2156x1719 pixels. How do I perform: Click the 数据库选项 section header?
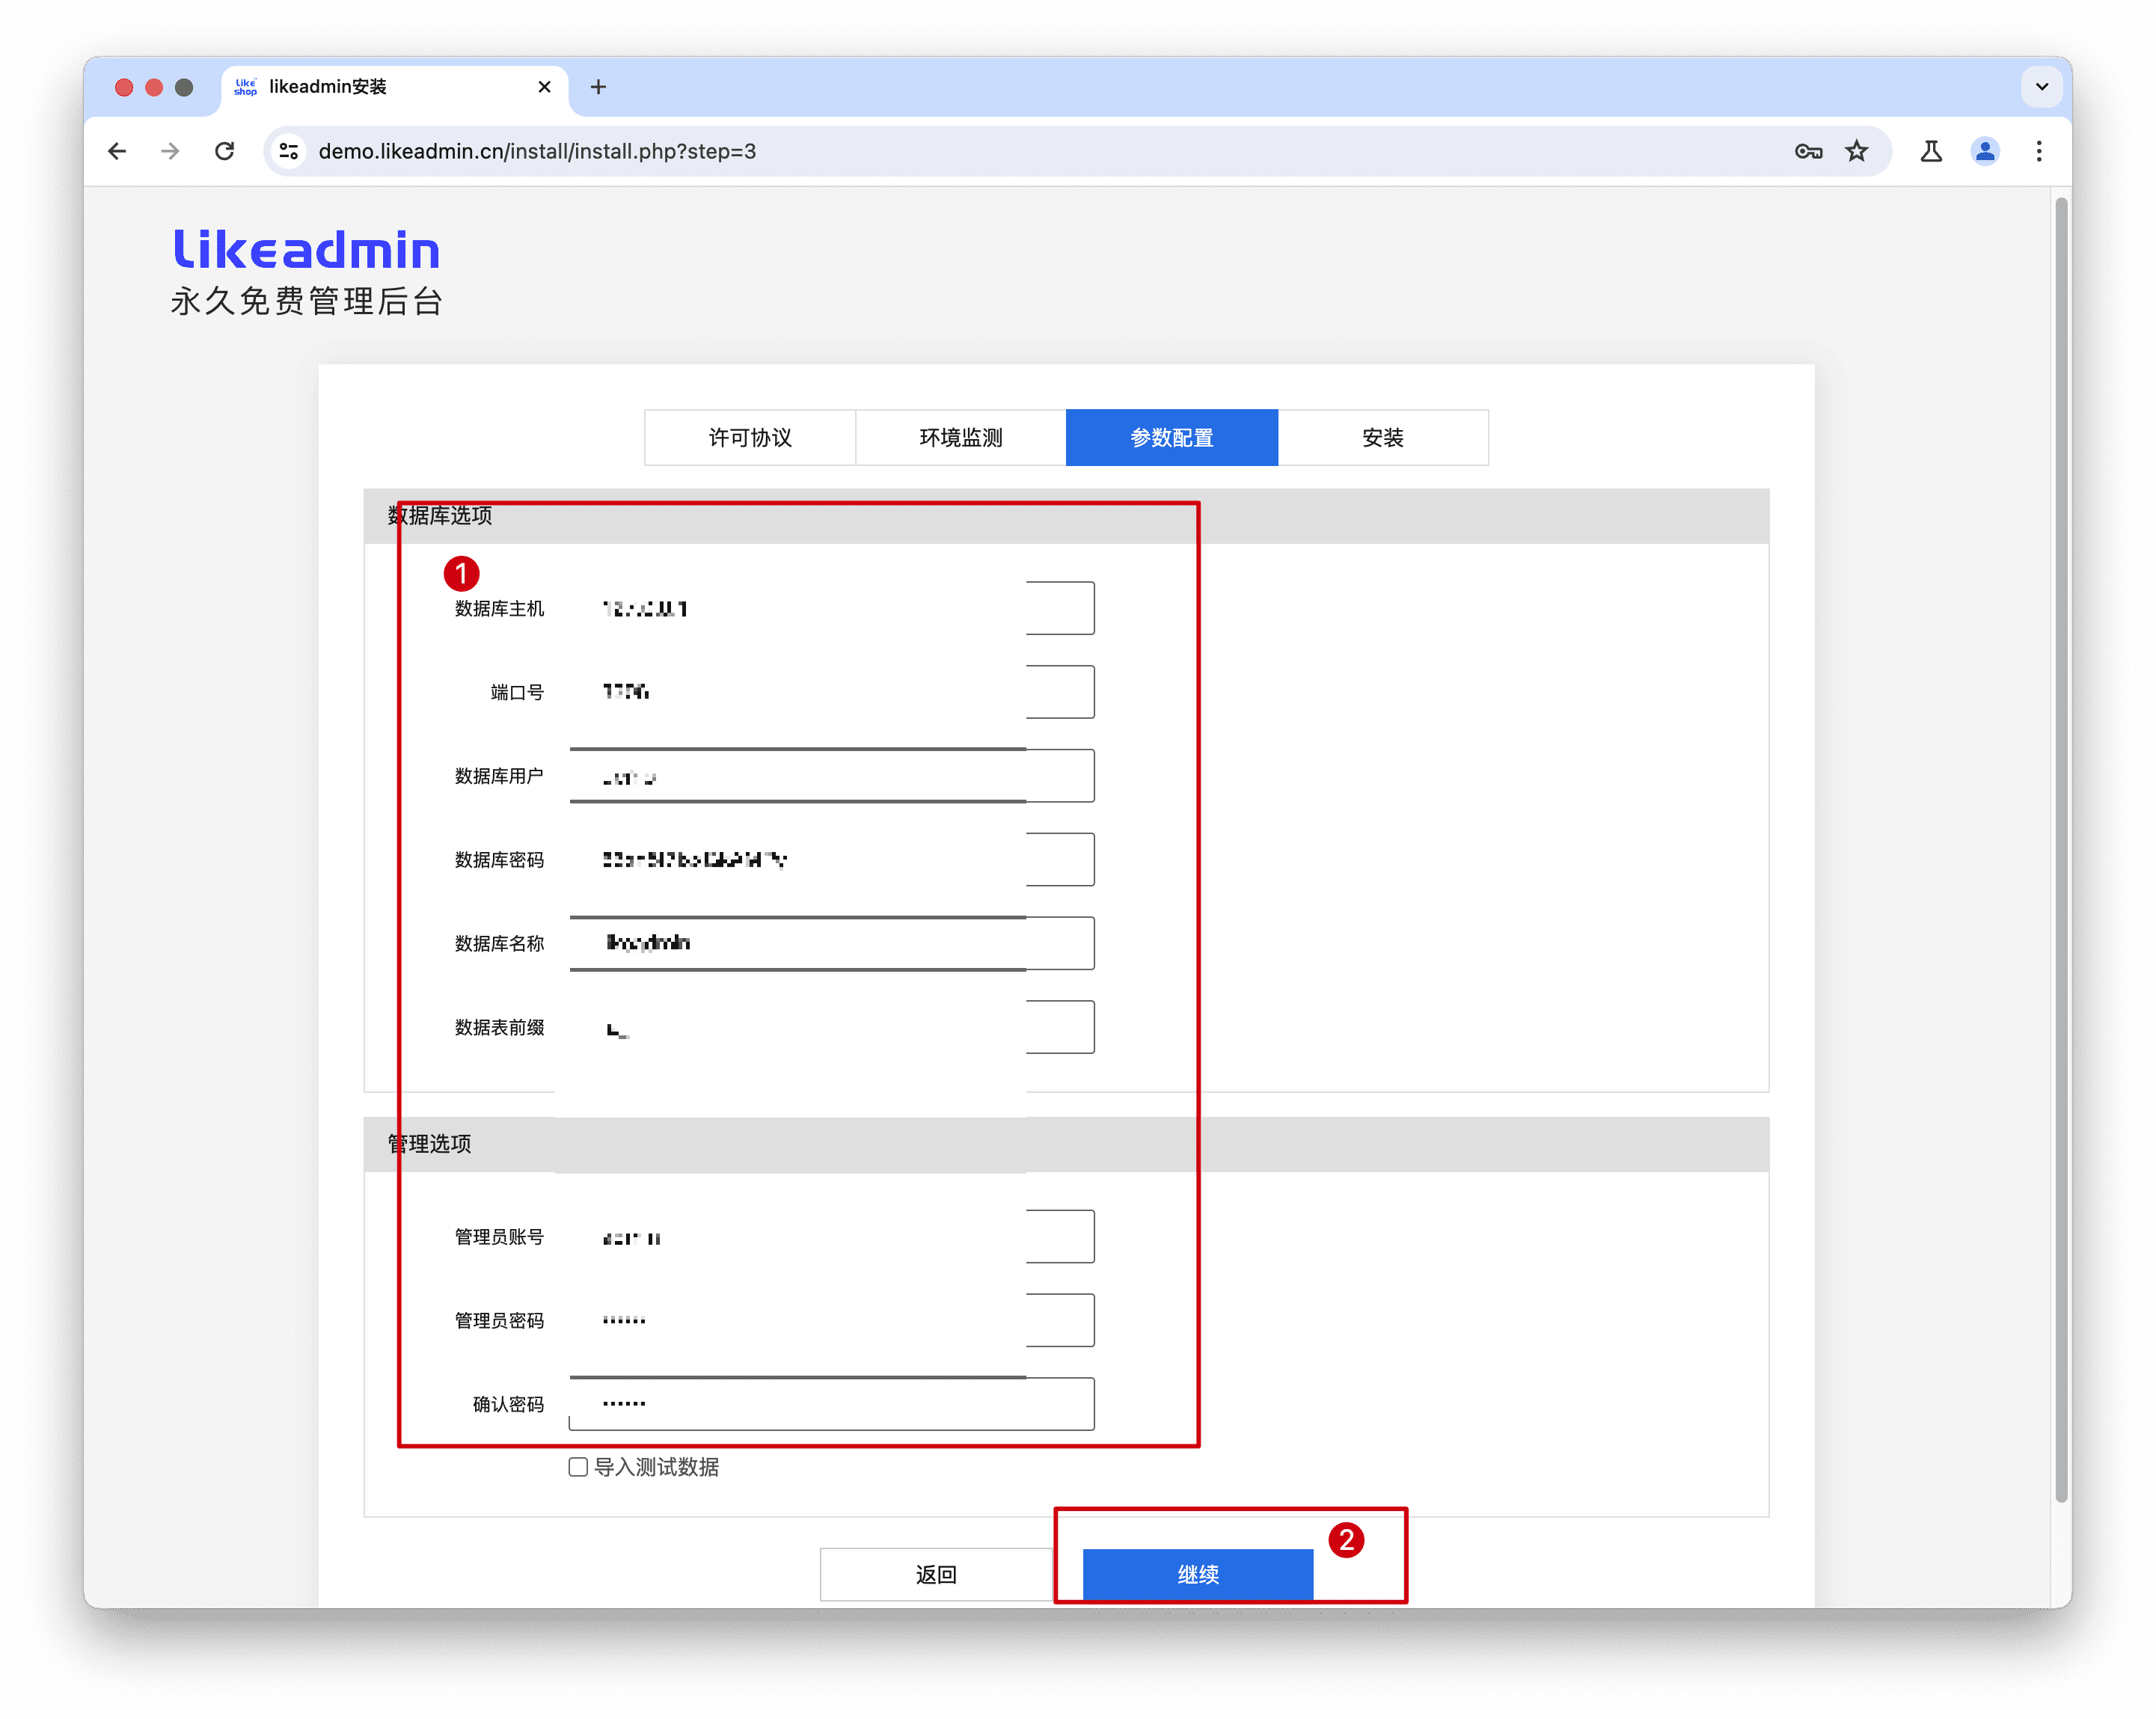[1067, 516]
